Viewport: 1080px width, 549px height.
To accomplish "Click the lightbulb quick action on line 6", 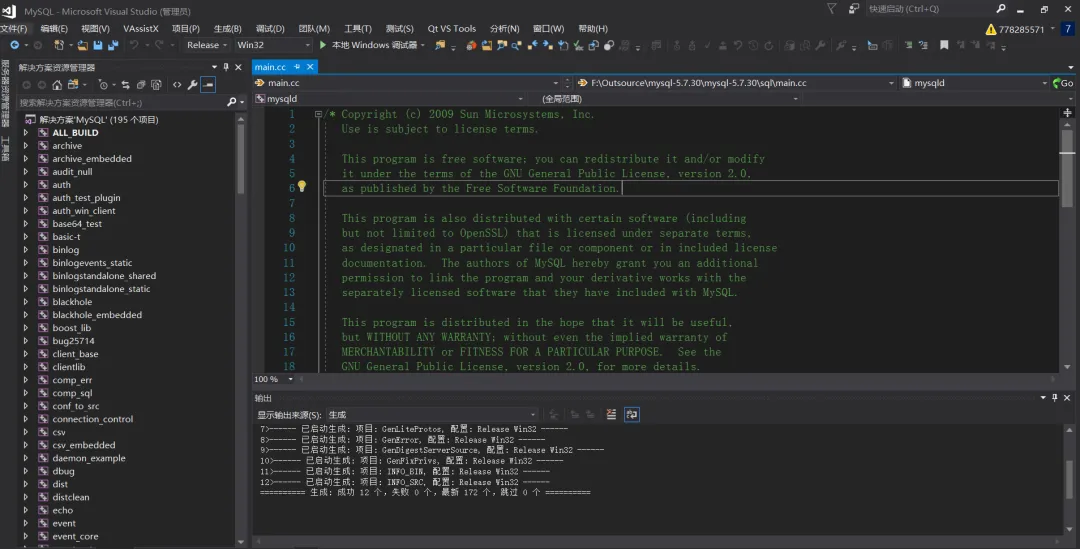I will click(x=302, y=187).
